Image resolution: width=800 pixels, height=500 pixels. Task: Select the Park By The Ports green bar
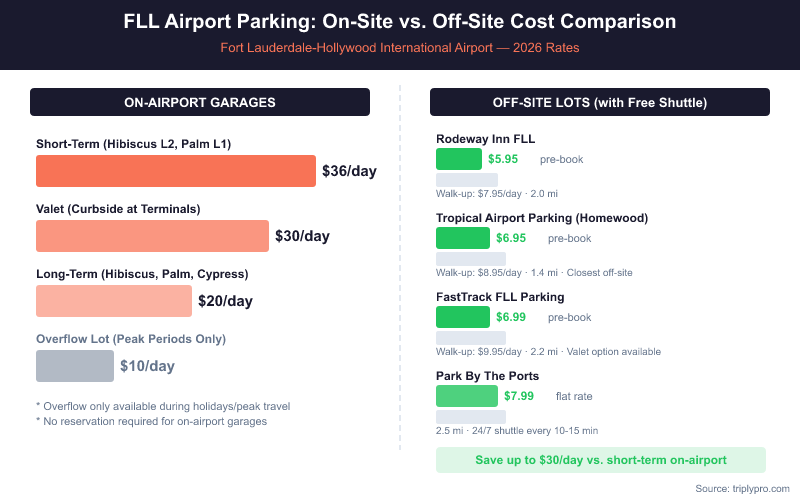click(x=467, y=396)
